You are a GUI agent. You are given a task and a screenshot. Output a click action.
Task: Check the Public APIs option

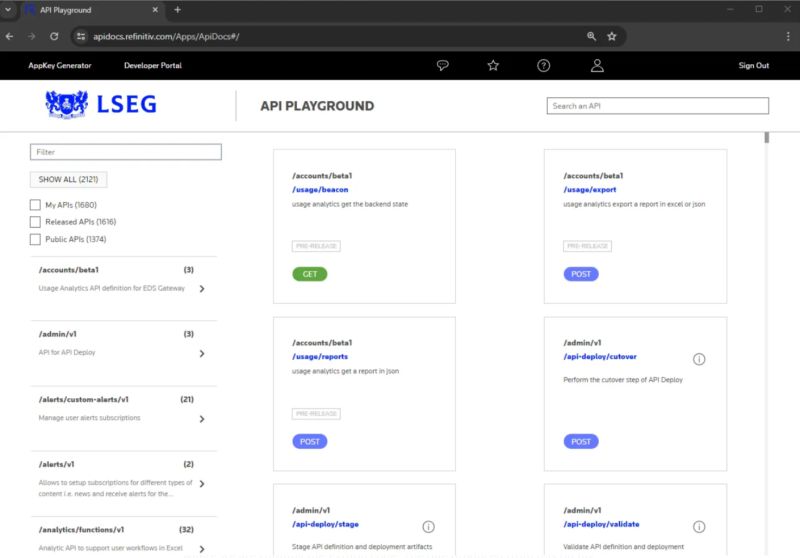[35, 239]
